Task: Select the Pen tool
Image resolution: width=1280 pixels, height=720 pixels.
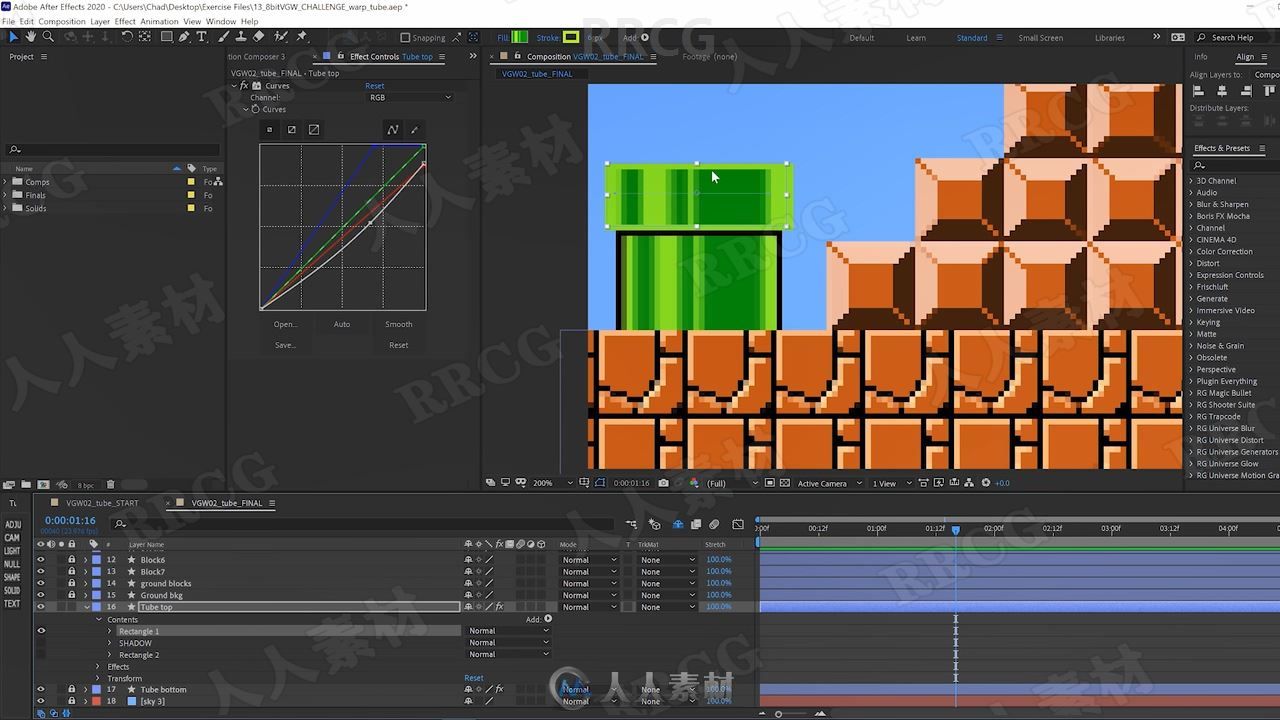Action: [x=184, y=37]
